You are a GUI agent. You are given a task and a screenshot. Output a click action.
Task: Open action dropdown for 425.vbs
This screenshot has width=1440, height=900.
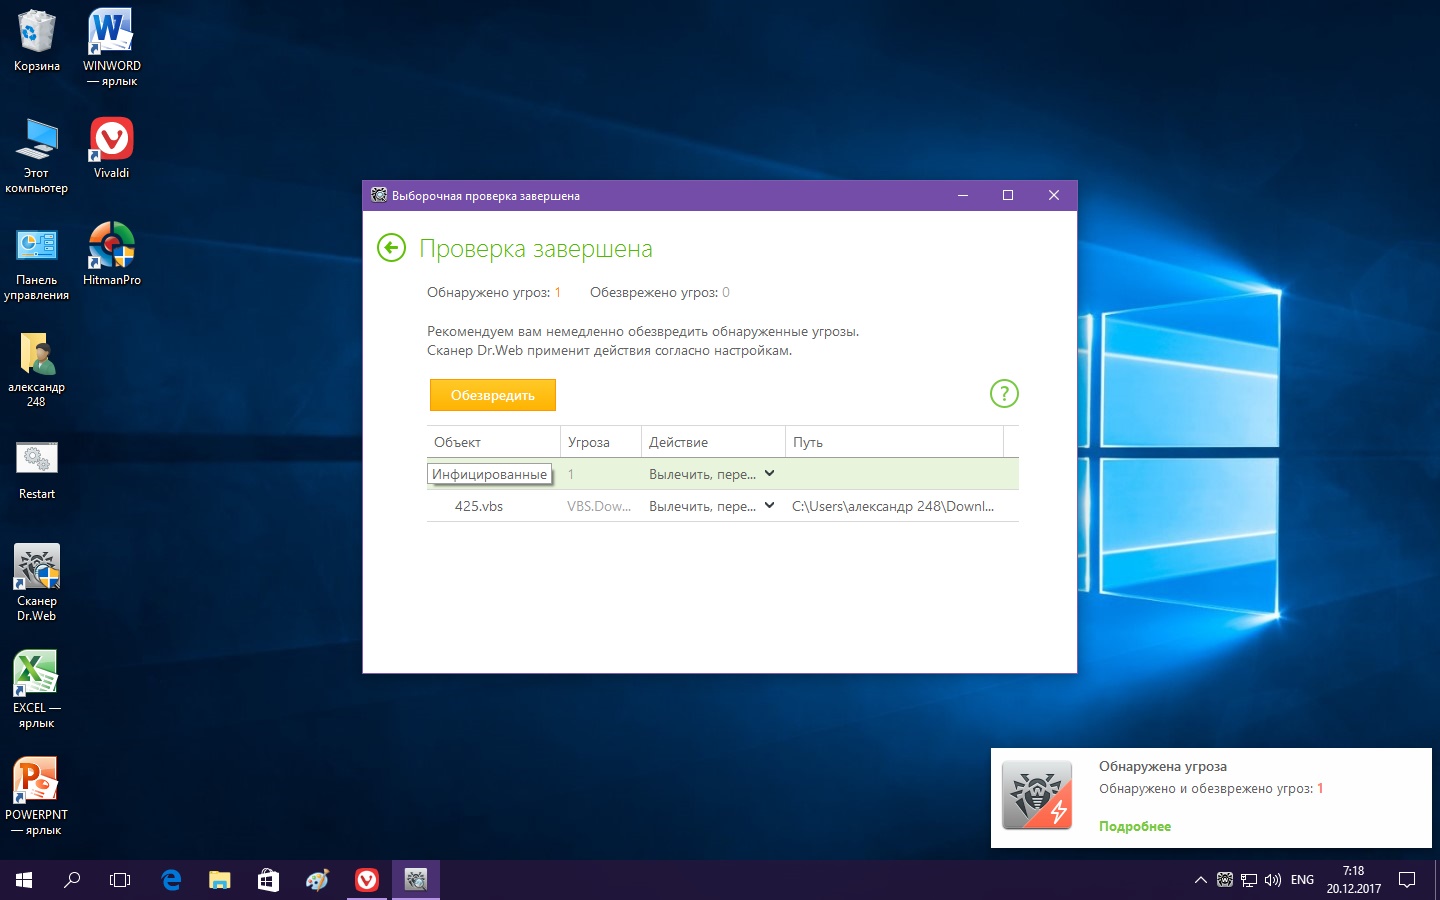[769, 505]
